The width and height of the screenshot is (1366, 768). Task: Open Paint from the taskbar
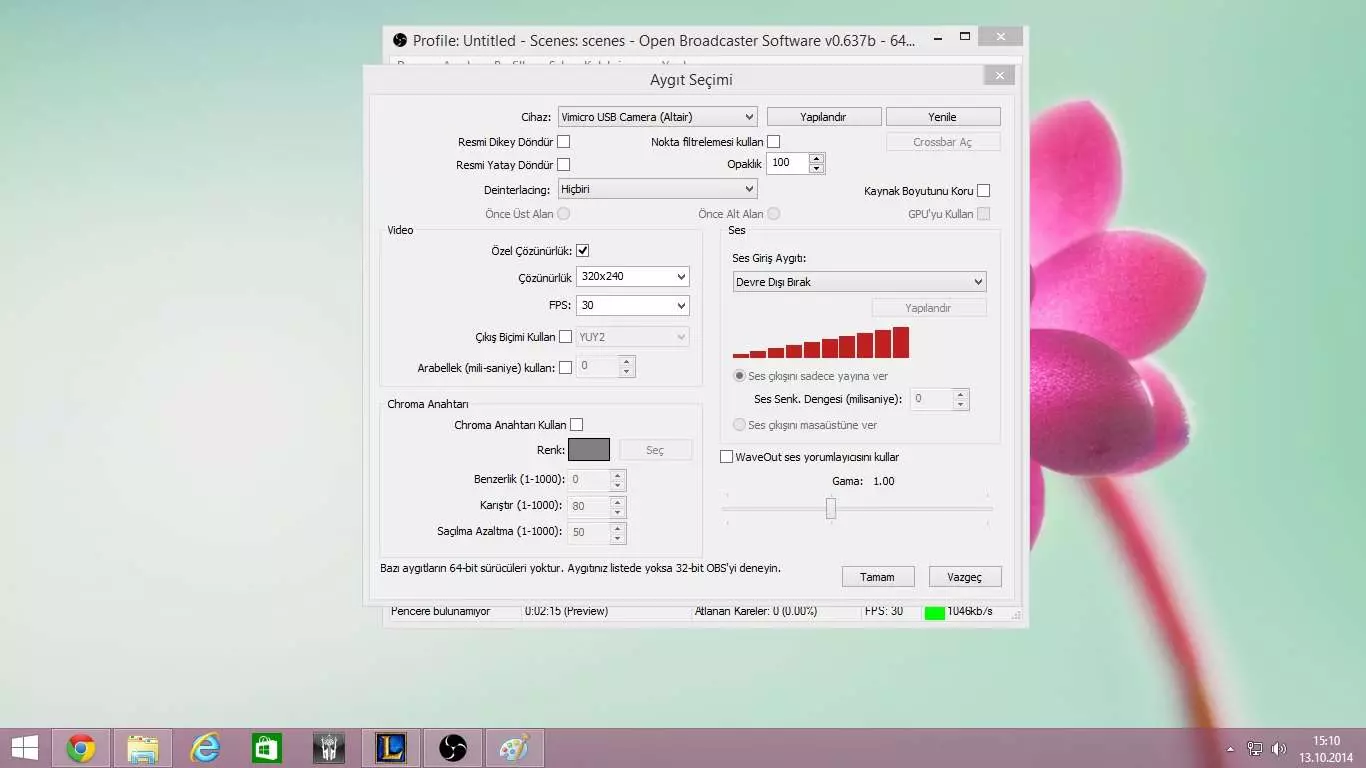coord(515,748)
